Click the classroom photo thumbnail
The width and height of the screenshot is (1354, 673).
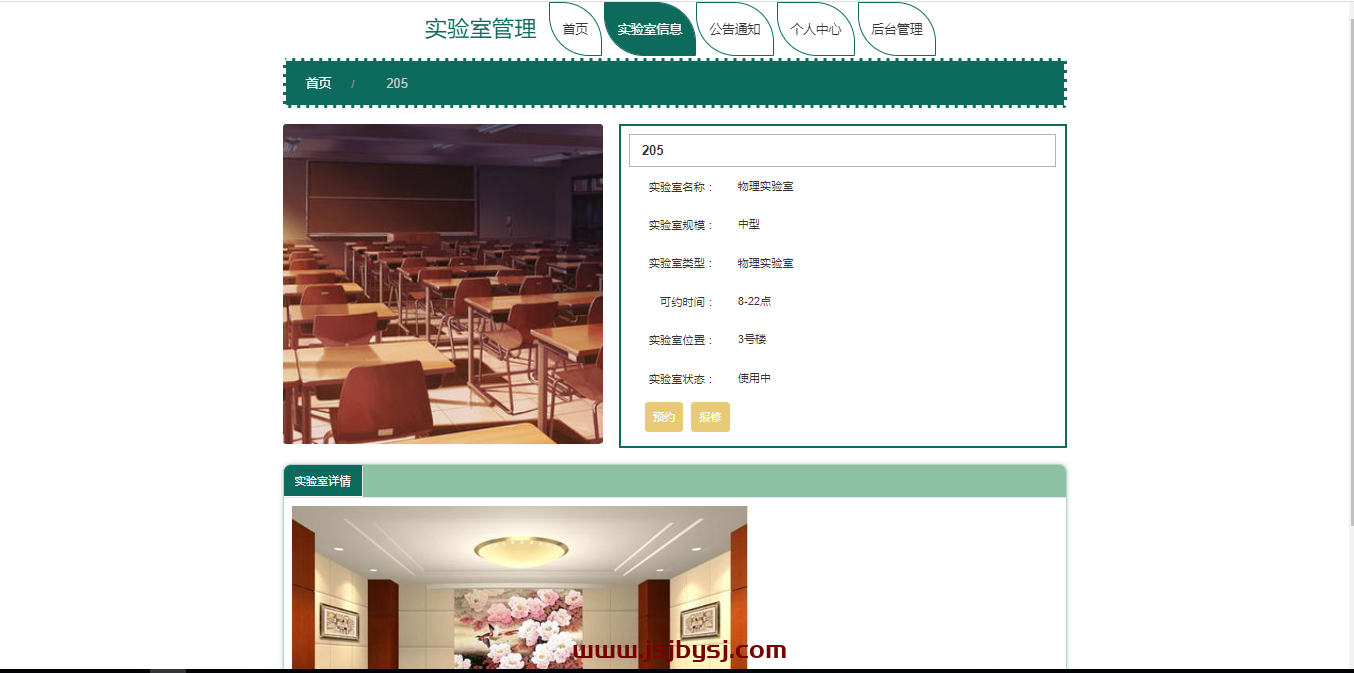click(x=443, y=284)
